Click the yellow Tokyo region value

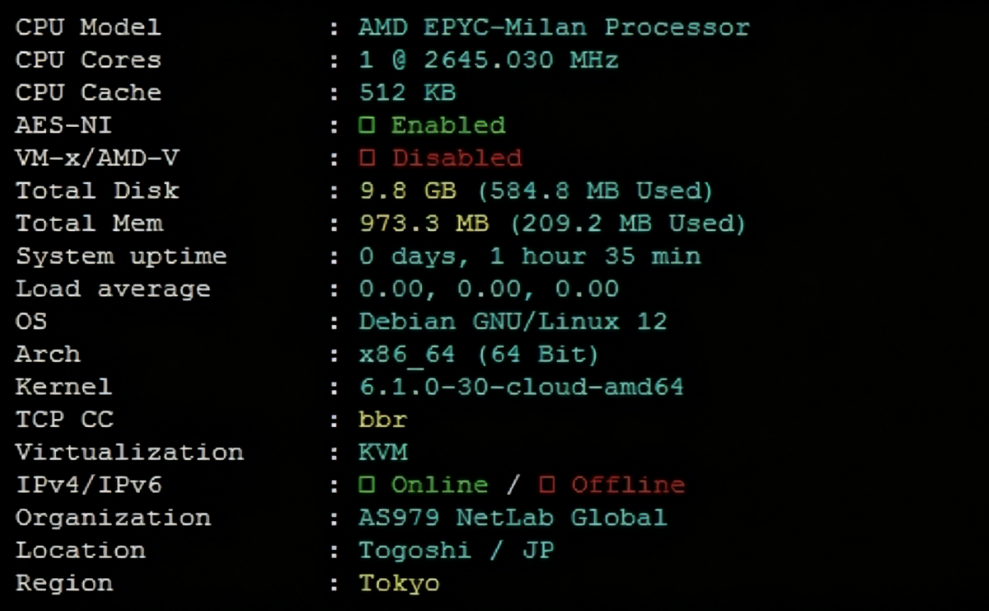(x=399, y=583)
